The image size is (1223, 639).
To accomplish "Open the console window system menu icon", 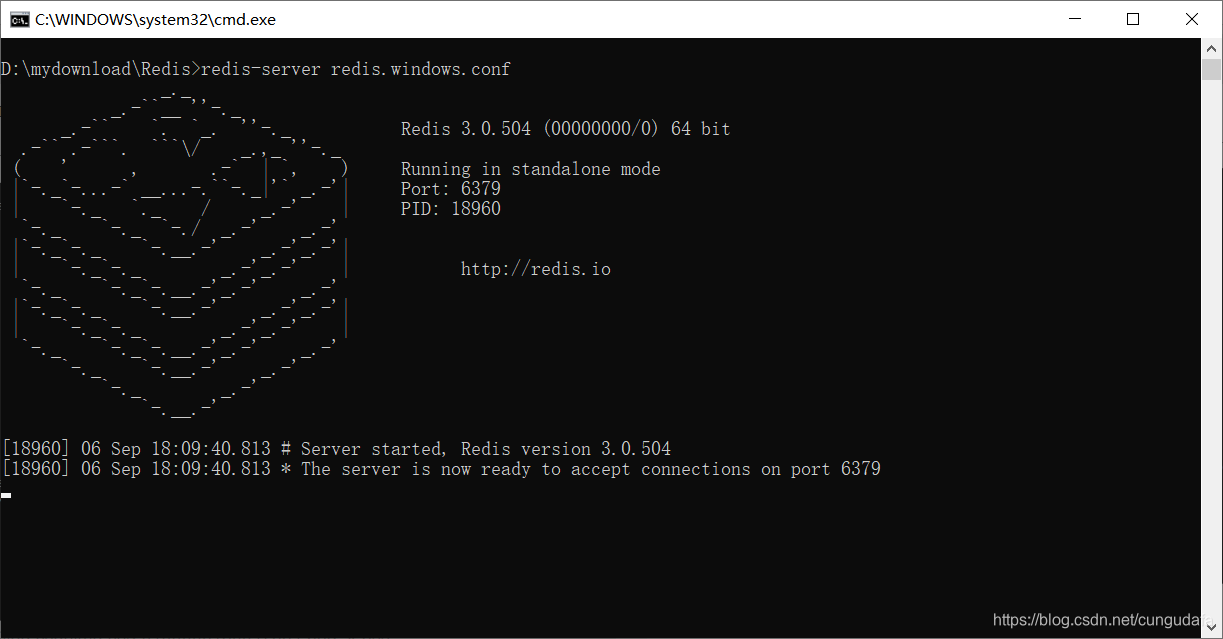I will (21, 18).
